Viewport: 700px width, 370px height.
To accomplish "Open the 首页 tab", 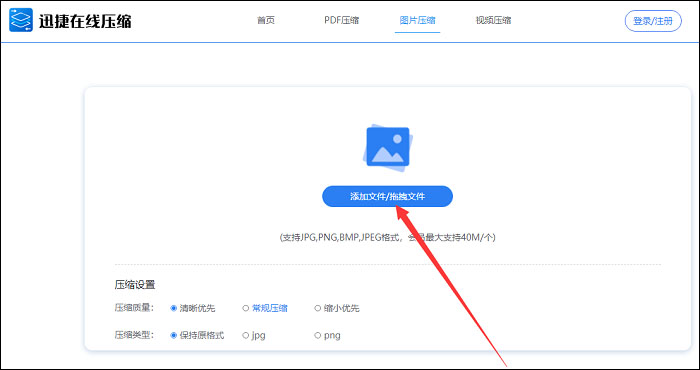I will click(x=266, y=21).
